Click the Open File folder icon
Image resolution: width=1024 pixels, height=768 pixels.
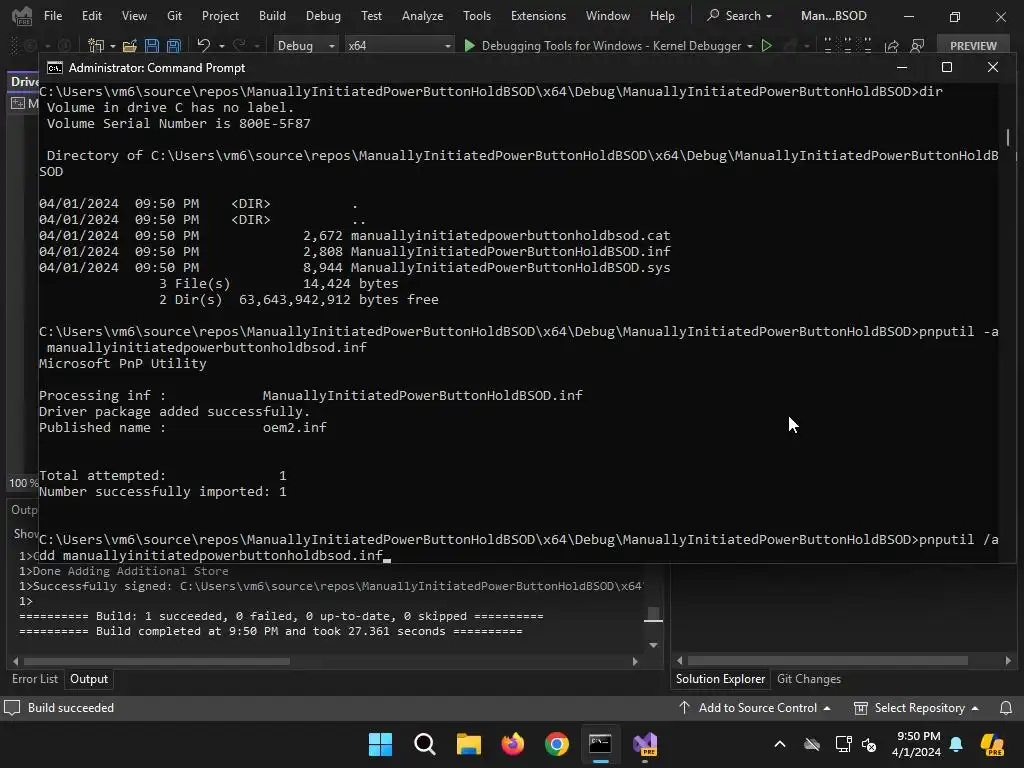point(130,46)
